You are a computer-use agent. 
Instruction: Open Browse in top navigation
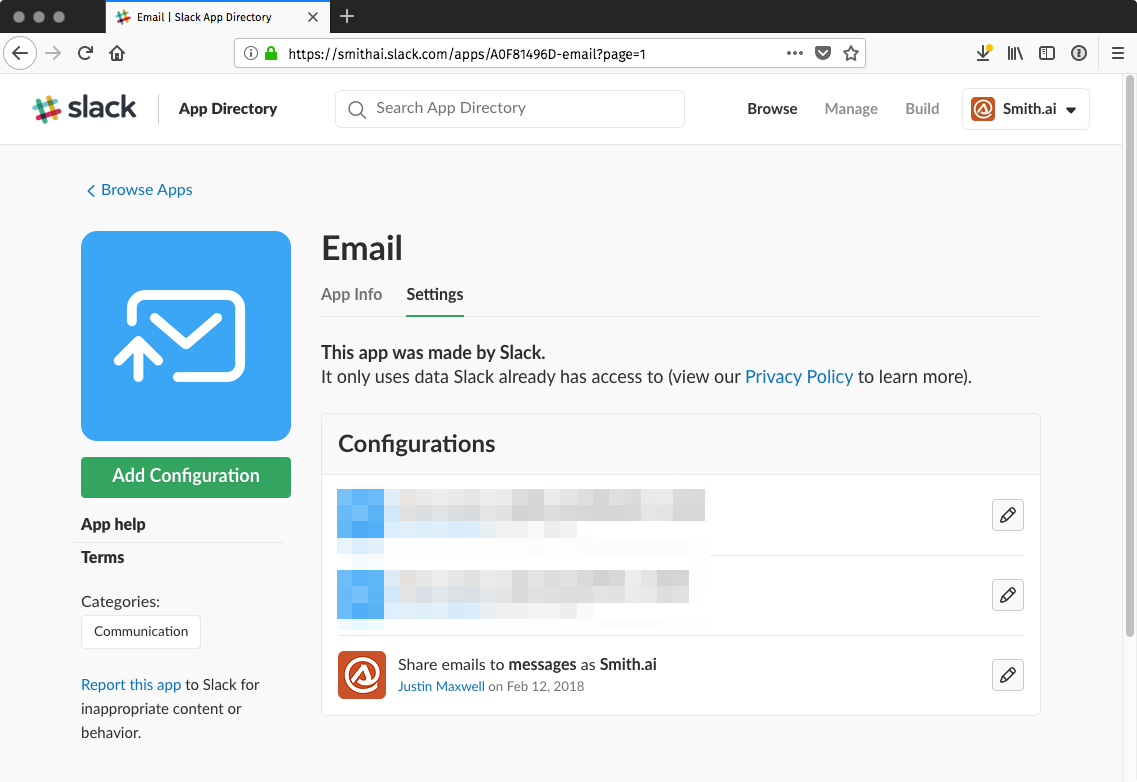(x=772, y=109)
